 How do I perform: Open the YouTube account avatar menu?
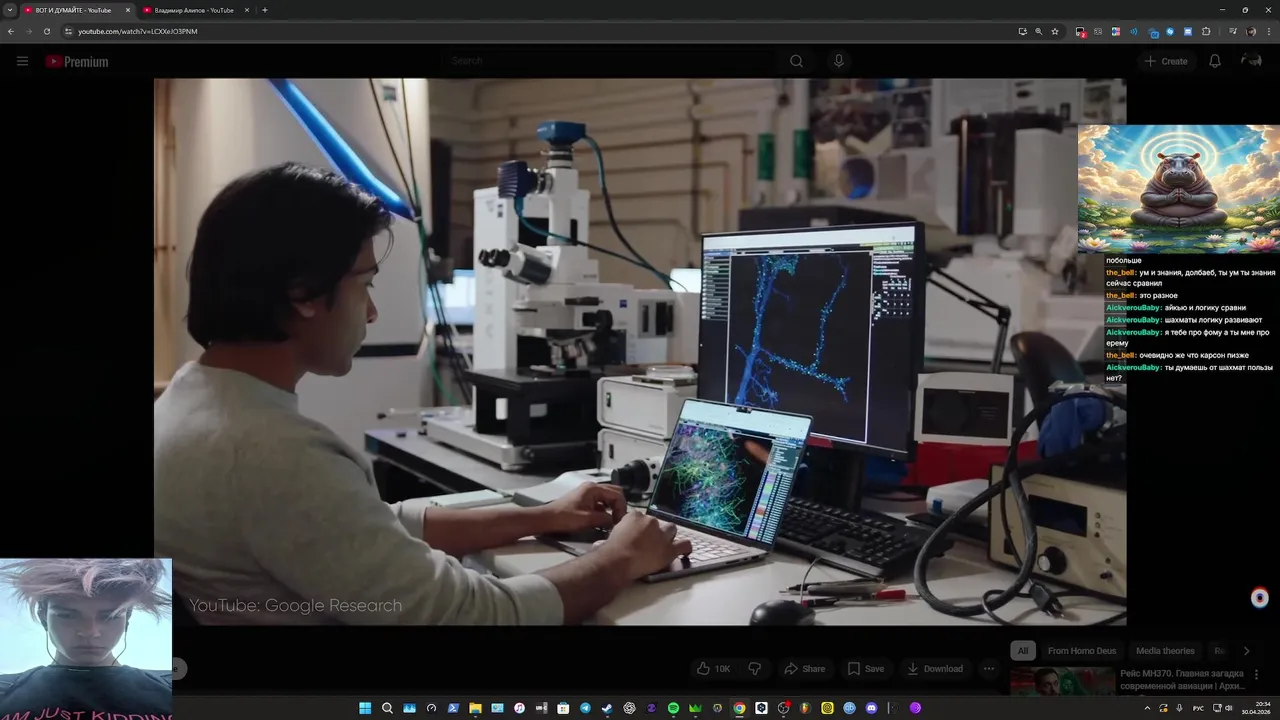pyautogui.click(x=1251, y=61)
